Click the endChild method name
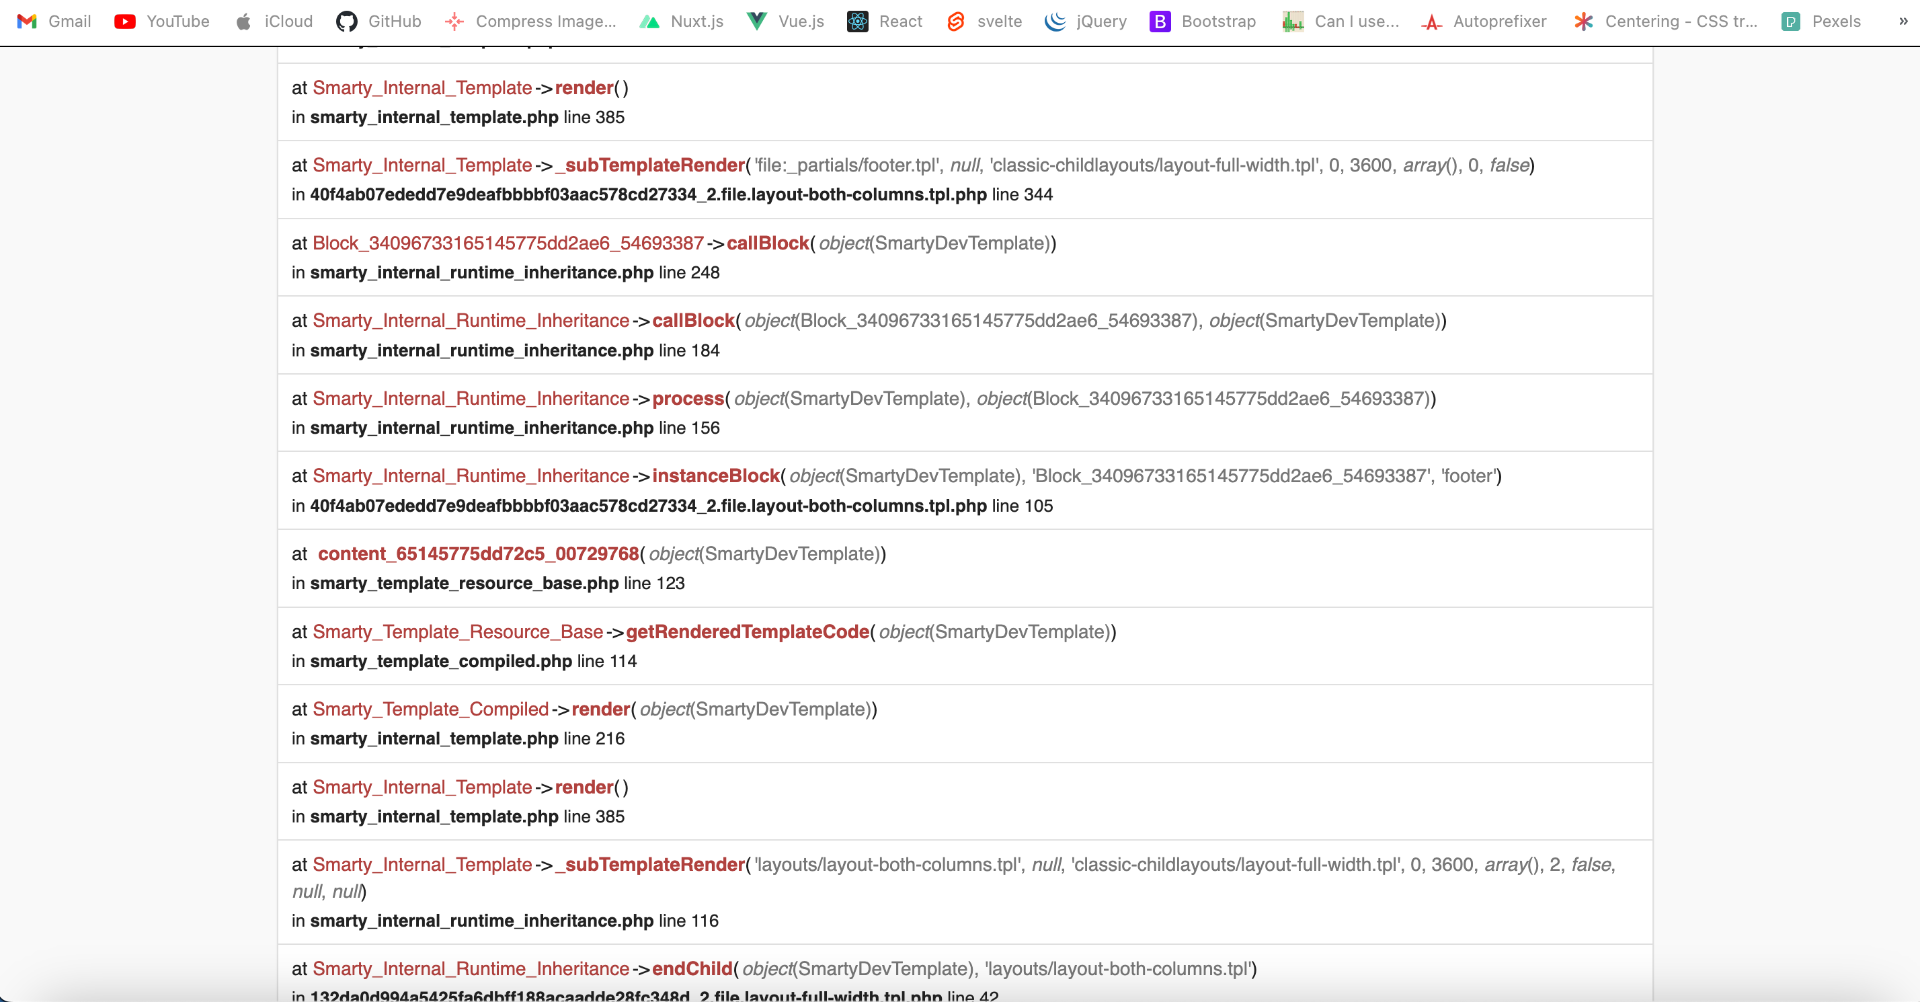Image resolution: width=1920 pixels, height=1002 pixels. pos(692,969)
